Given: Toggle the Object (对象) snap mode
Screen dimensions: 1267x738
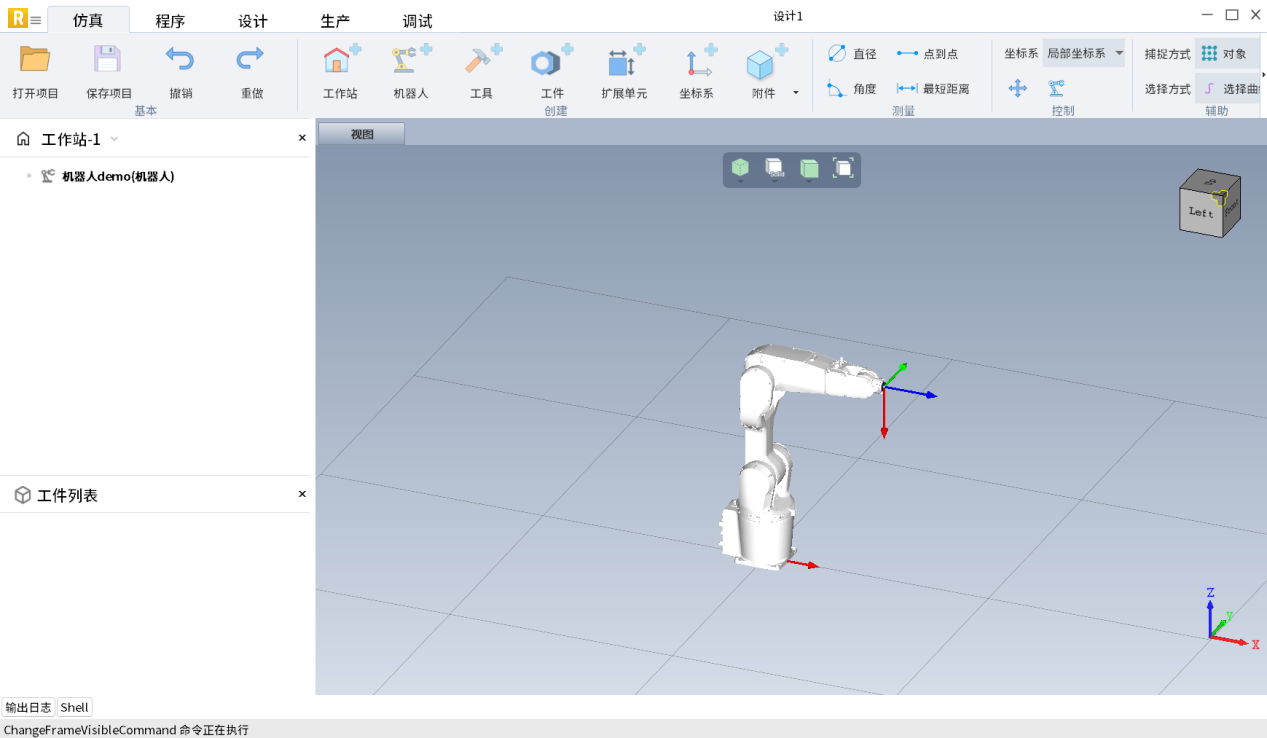Looking at the screenshot, I should tap(1225, 54).
